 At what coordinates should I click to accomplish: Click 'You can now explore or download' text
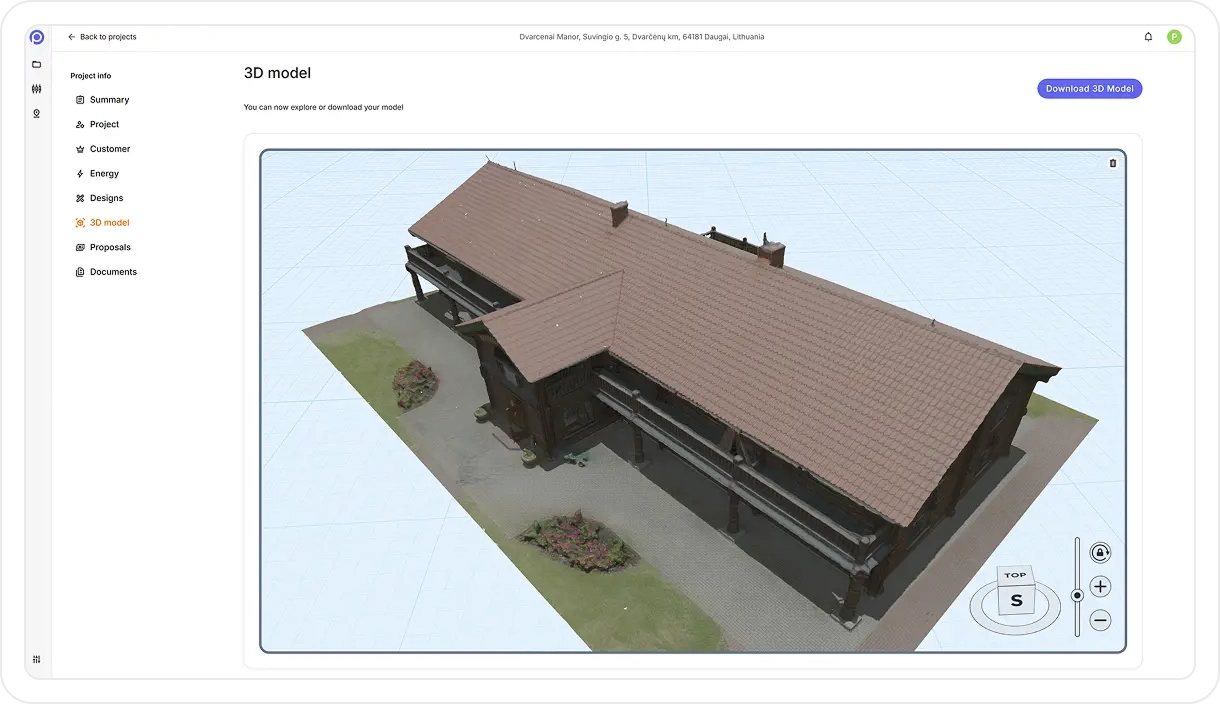[324, 107]
